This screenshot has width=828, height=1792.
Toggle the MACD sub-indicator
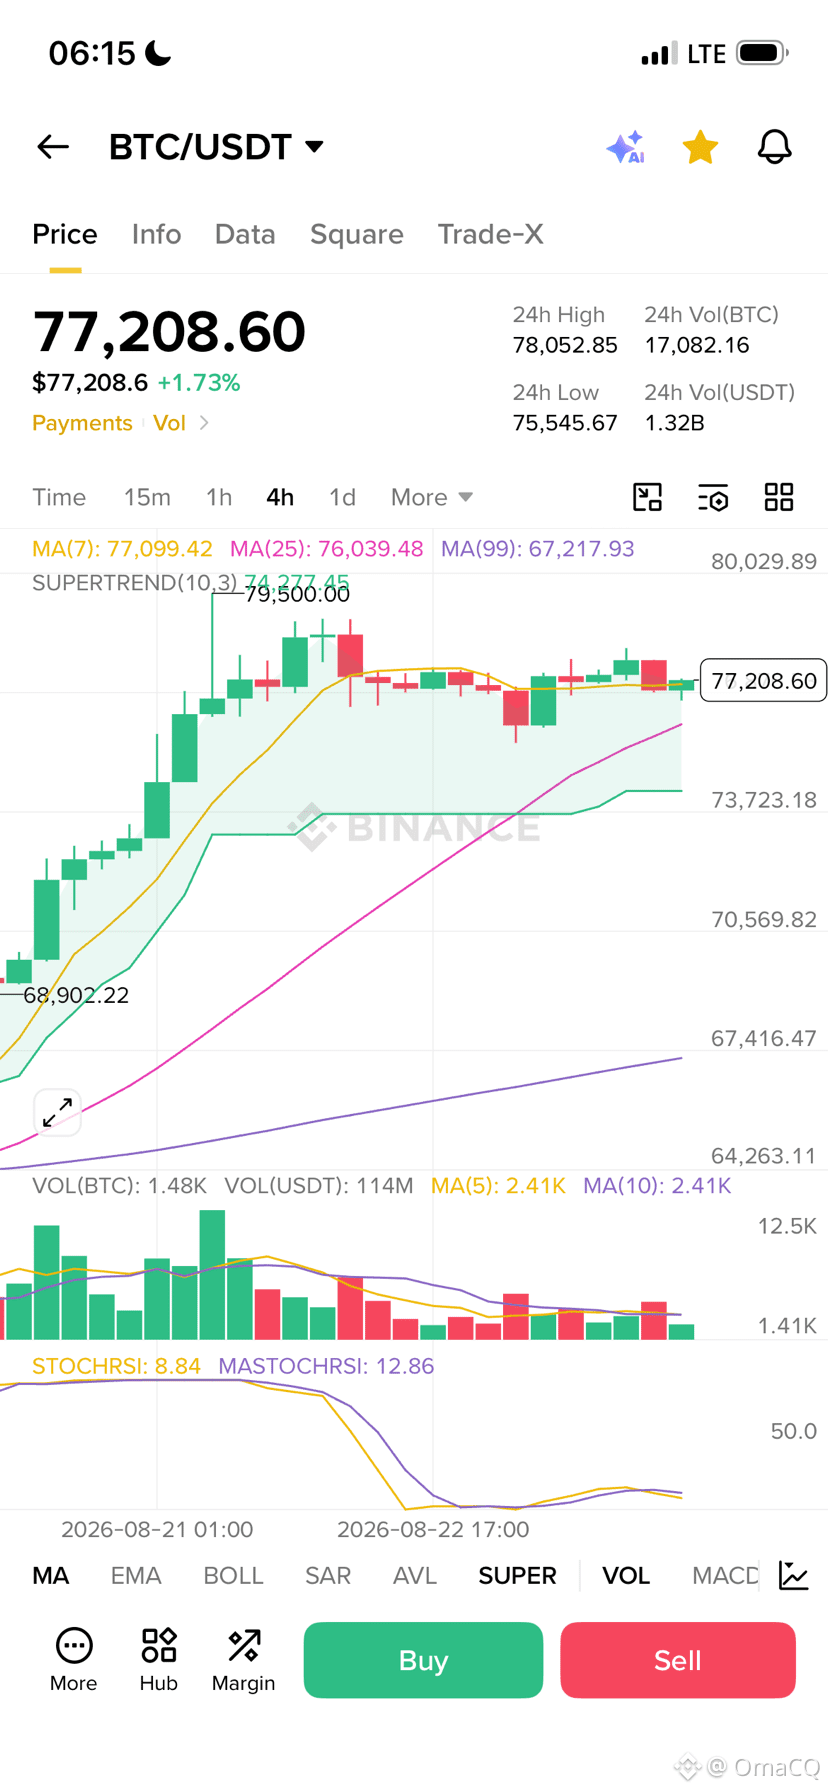(725, 1576)
